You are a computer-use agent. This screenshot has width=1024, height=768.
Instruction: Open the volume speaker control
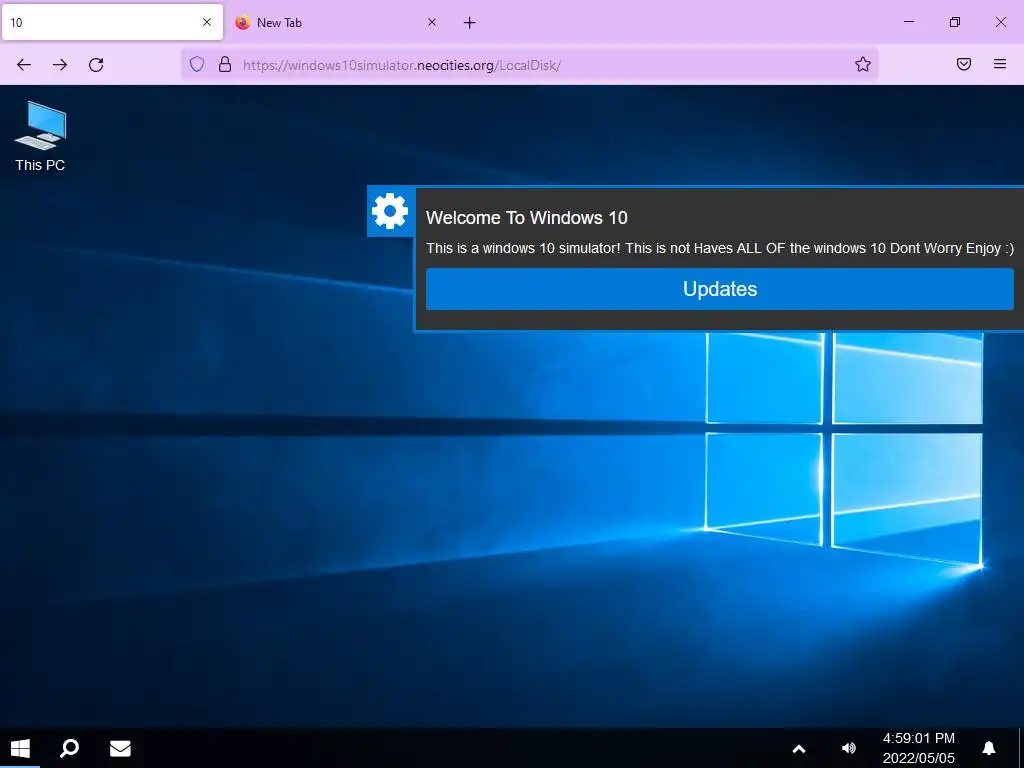pos(849,748)
